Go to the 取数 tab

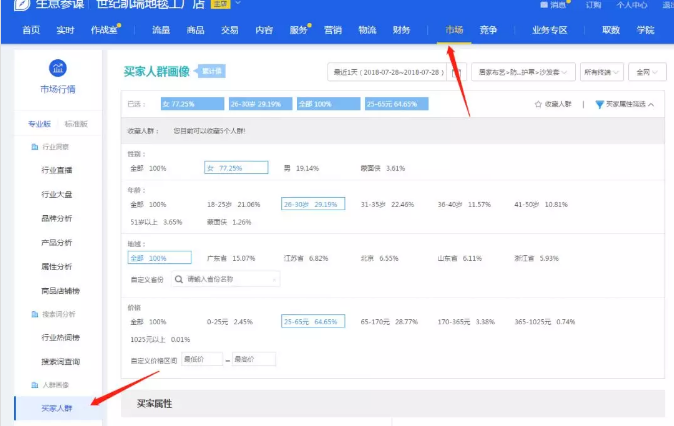[x=611, y=30]
